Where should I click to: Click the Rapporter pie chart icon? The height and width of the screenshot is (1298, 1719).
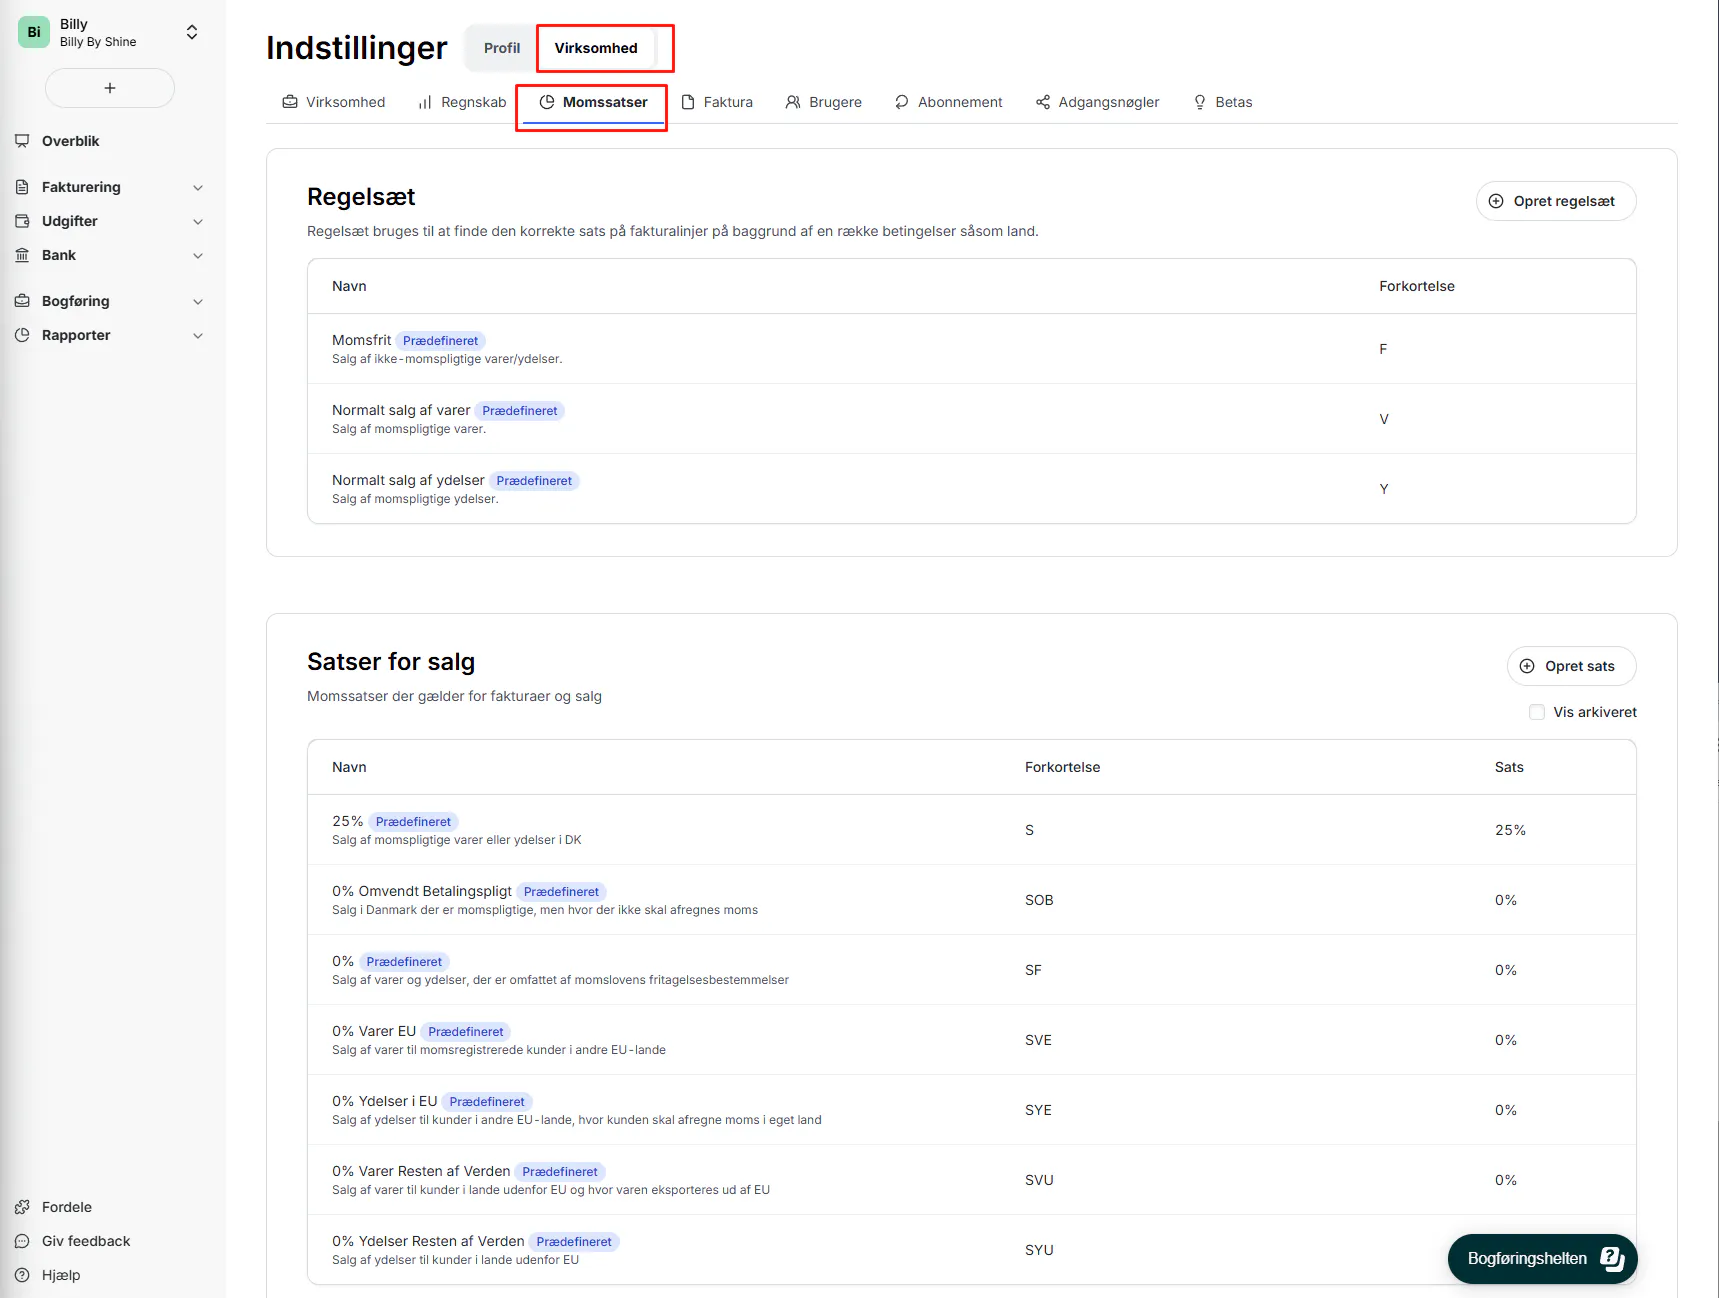(x=22, y=335)
